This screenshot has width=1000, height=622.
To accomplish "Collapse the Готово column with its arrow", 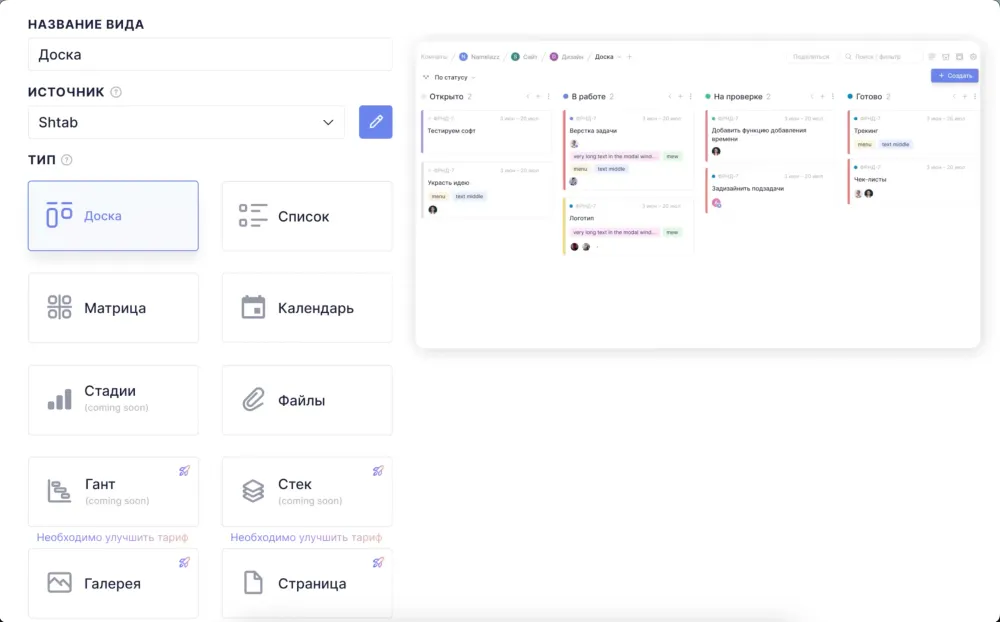I will click(954, 96).
